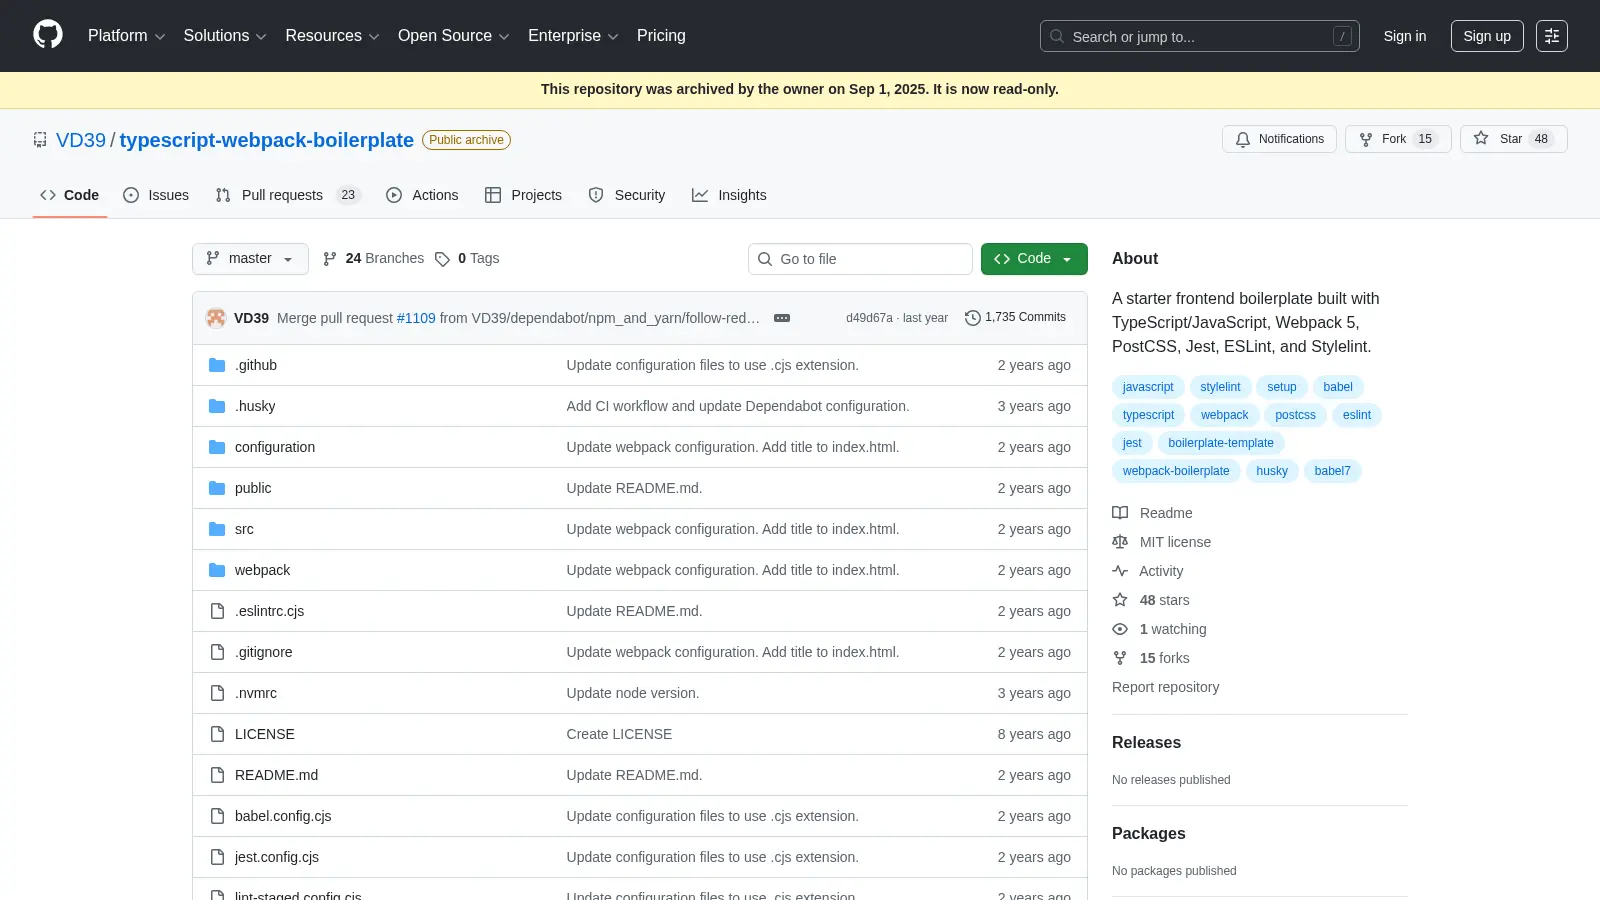1600x900 pixels.
Task: Star the repository button
Action: click(x=1514, y=139)
